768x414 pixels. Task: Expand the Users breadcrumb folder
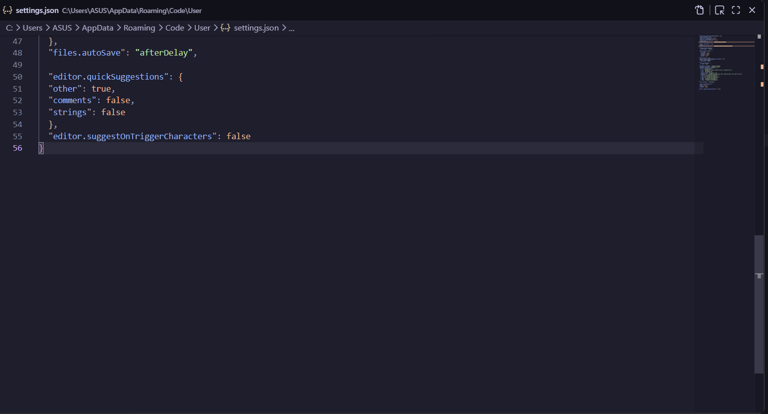tap(32, 28)
